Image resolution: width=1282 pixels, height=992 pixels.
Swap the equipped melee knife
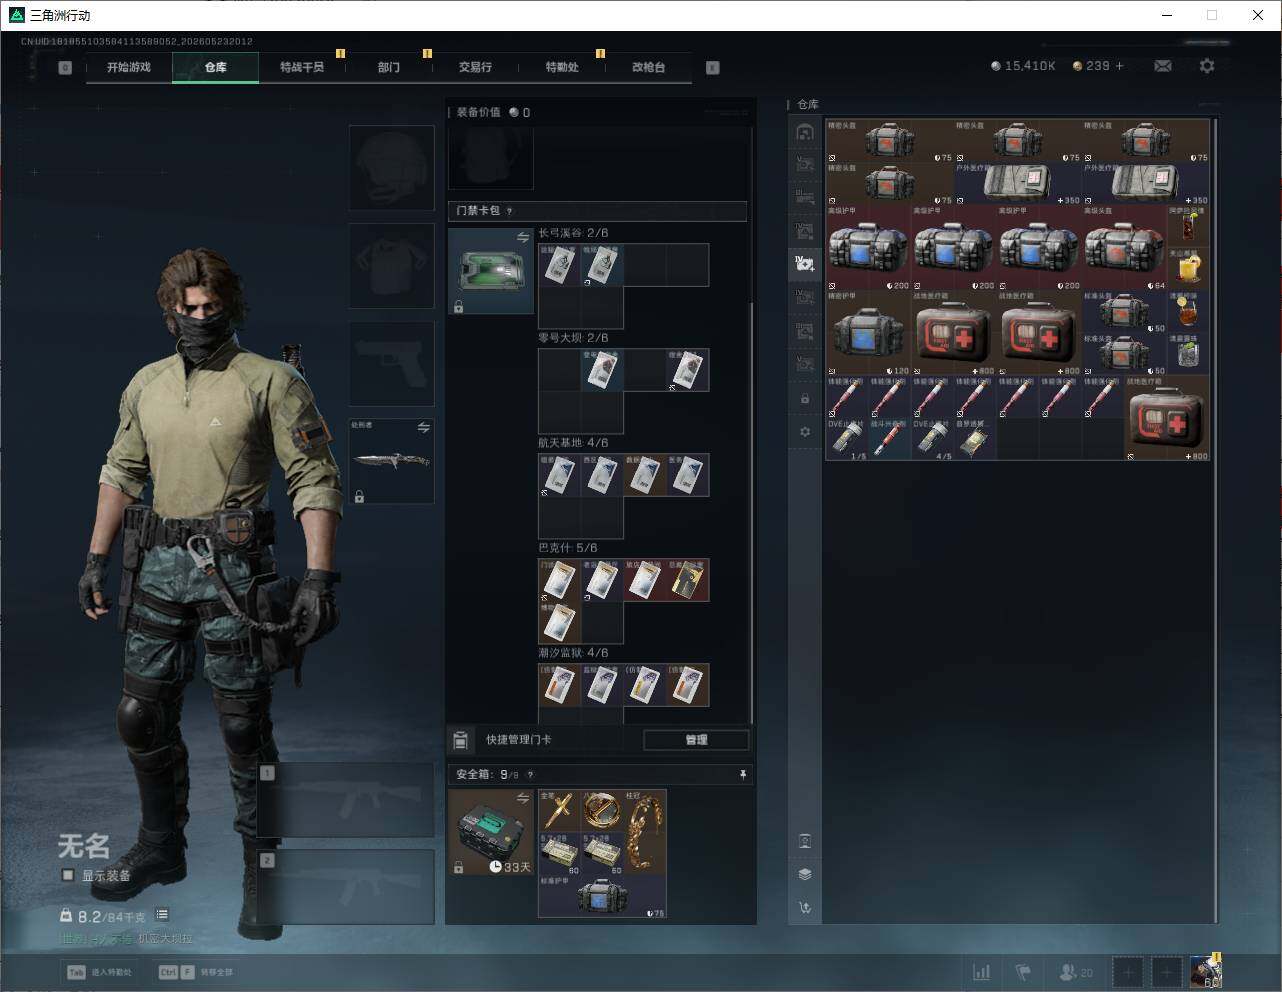point(423,427)
